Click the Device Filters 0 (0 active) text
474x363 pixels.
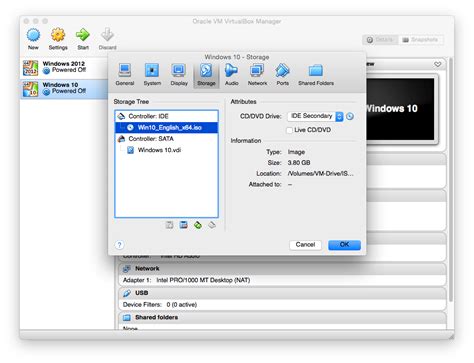coord(160,305)
